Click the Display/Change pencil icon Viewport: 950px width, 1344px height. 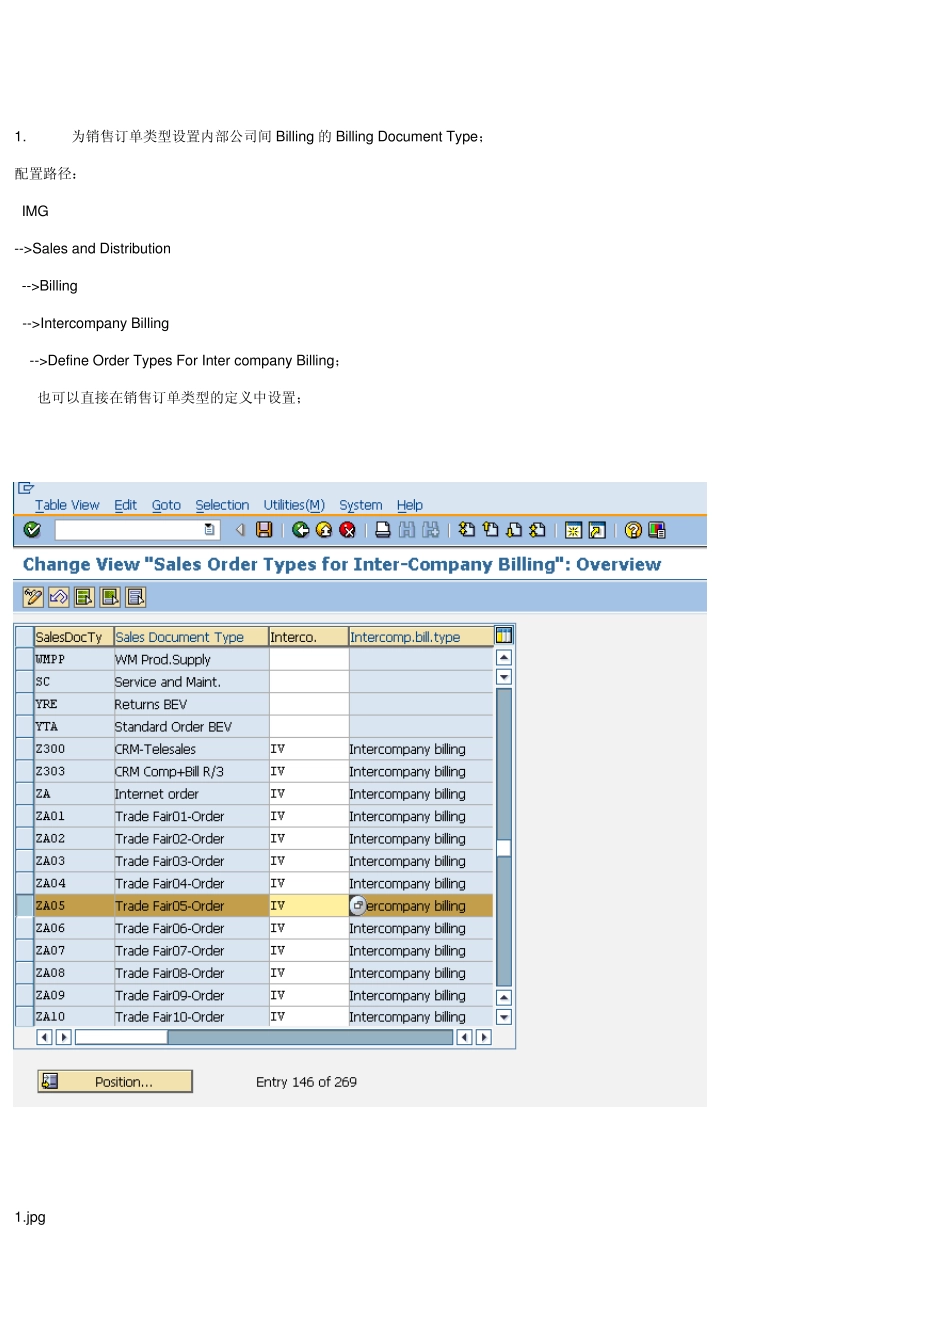pyautogui.click(x=33, y=597)
